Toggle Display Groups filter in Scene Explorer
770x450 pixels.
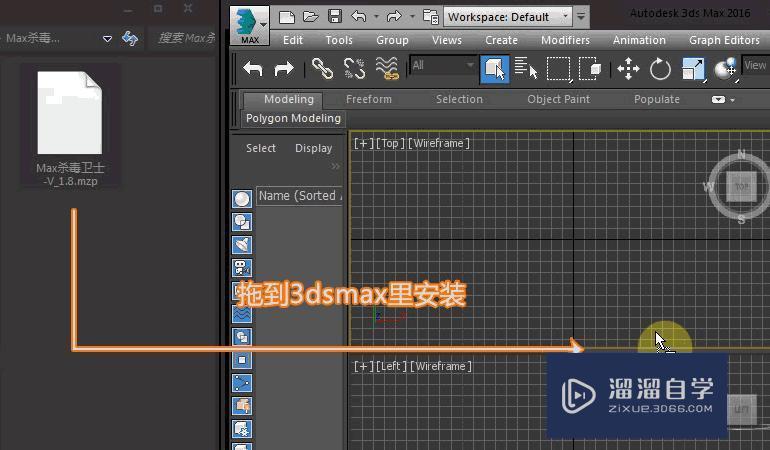click(x=242, y=337)
